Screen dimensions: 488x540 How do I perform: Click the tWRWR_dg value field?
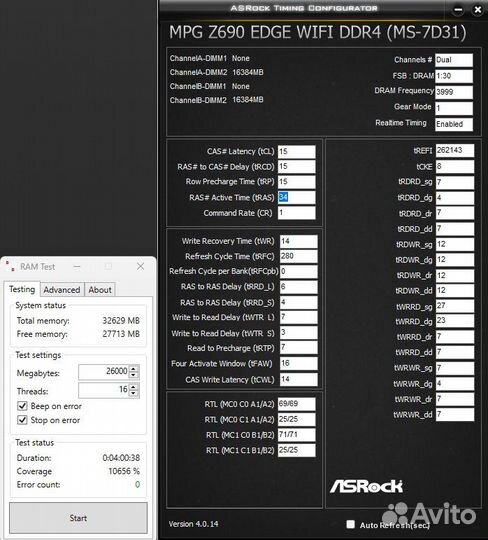pyautogui.click(x=455, y=384)
